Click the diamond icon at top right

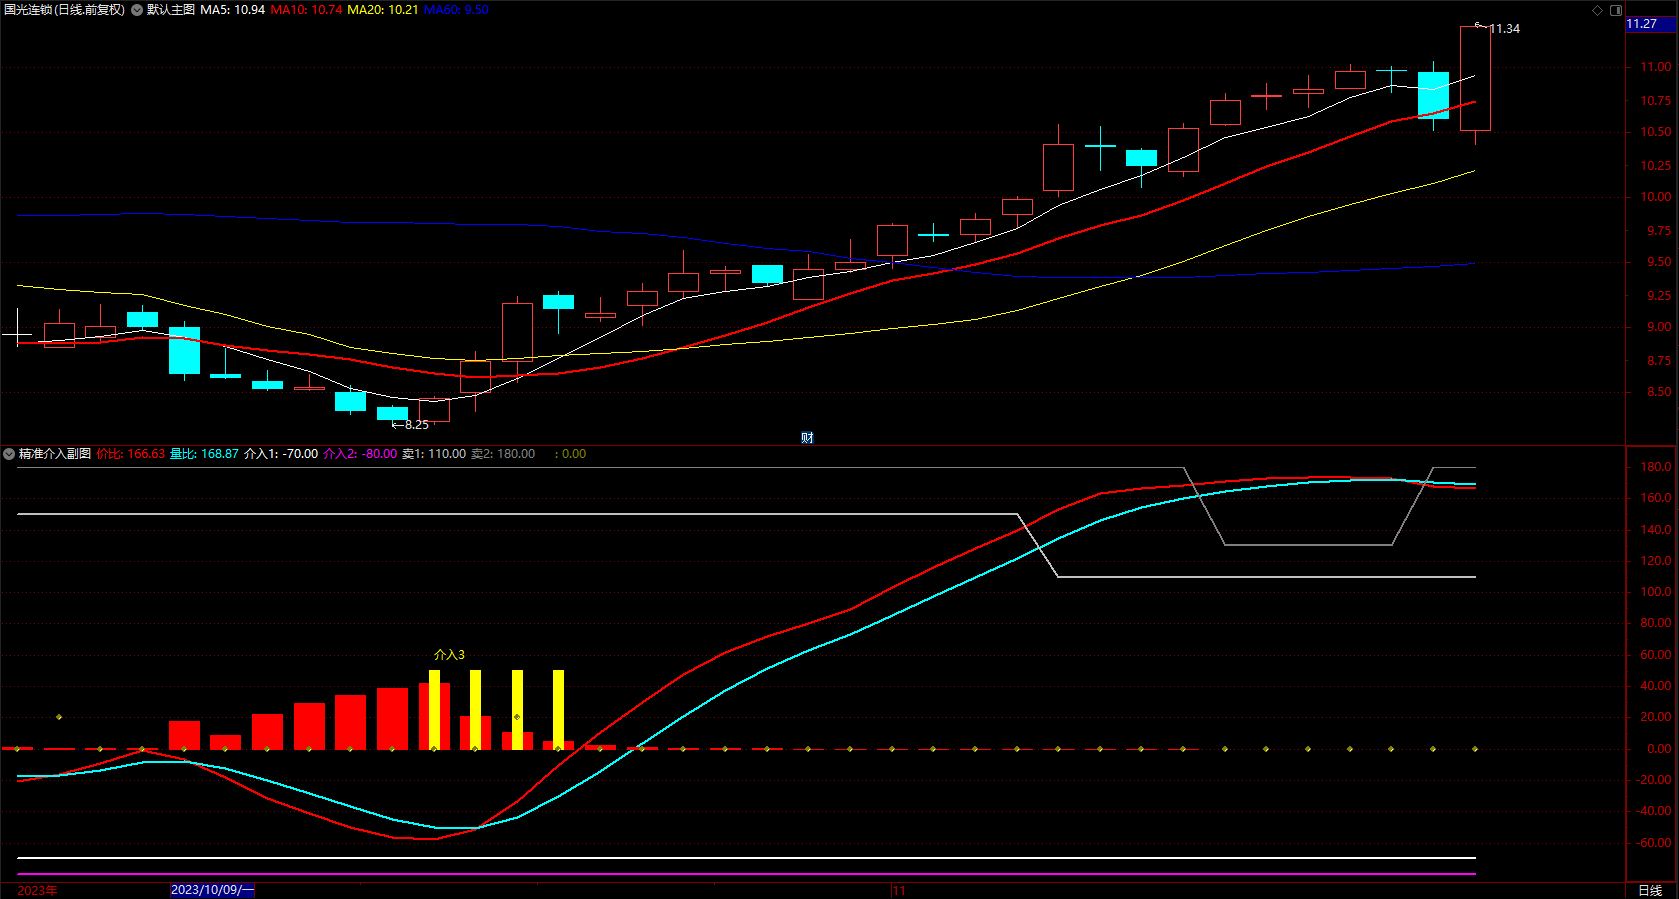(x=1597, y=10)
